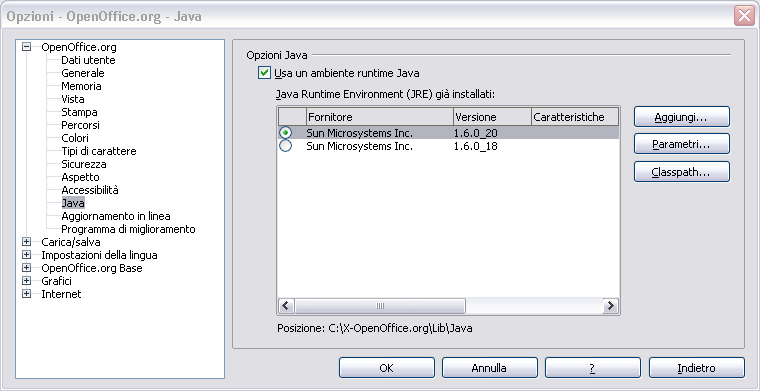Open Accessibilità options
The image size is (760, 391).
(x=90, y=190)
